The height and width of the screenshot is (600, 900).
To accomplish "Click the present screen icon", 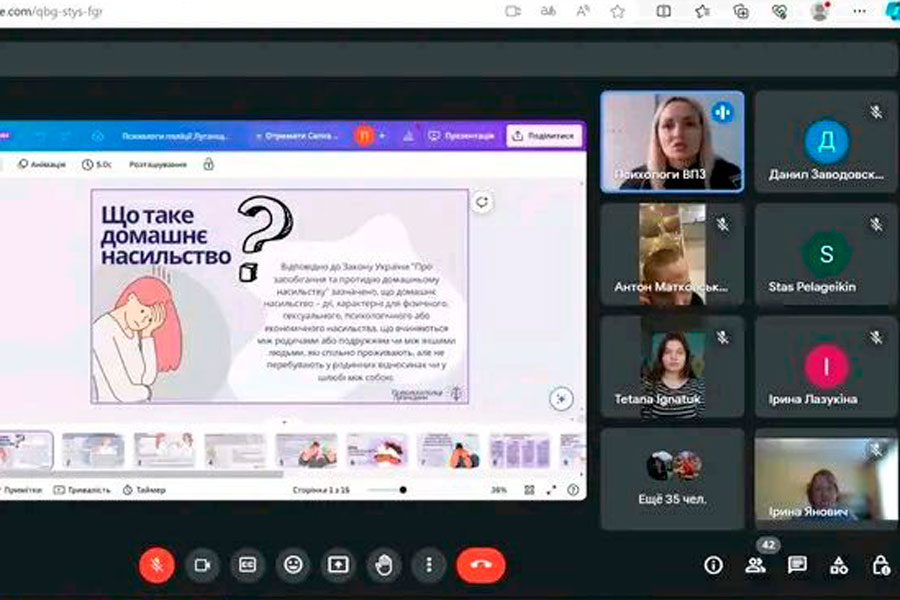I will pos(338,565).
